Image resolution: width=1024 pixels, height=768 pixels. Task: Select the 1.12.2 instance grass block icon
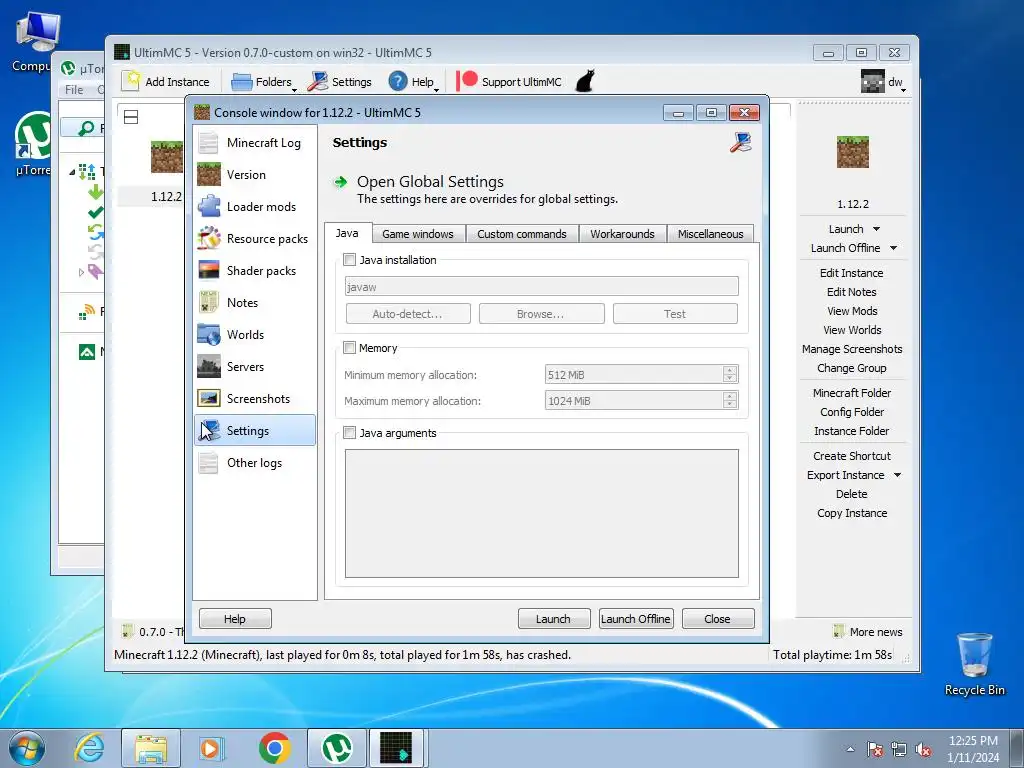pos(167,157)
